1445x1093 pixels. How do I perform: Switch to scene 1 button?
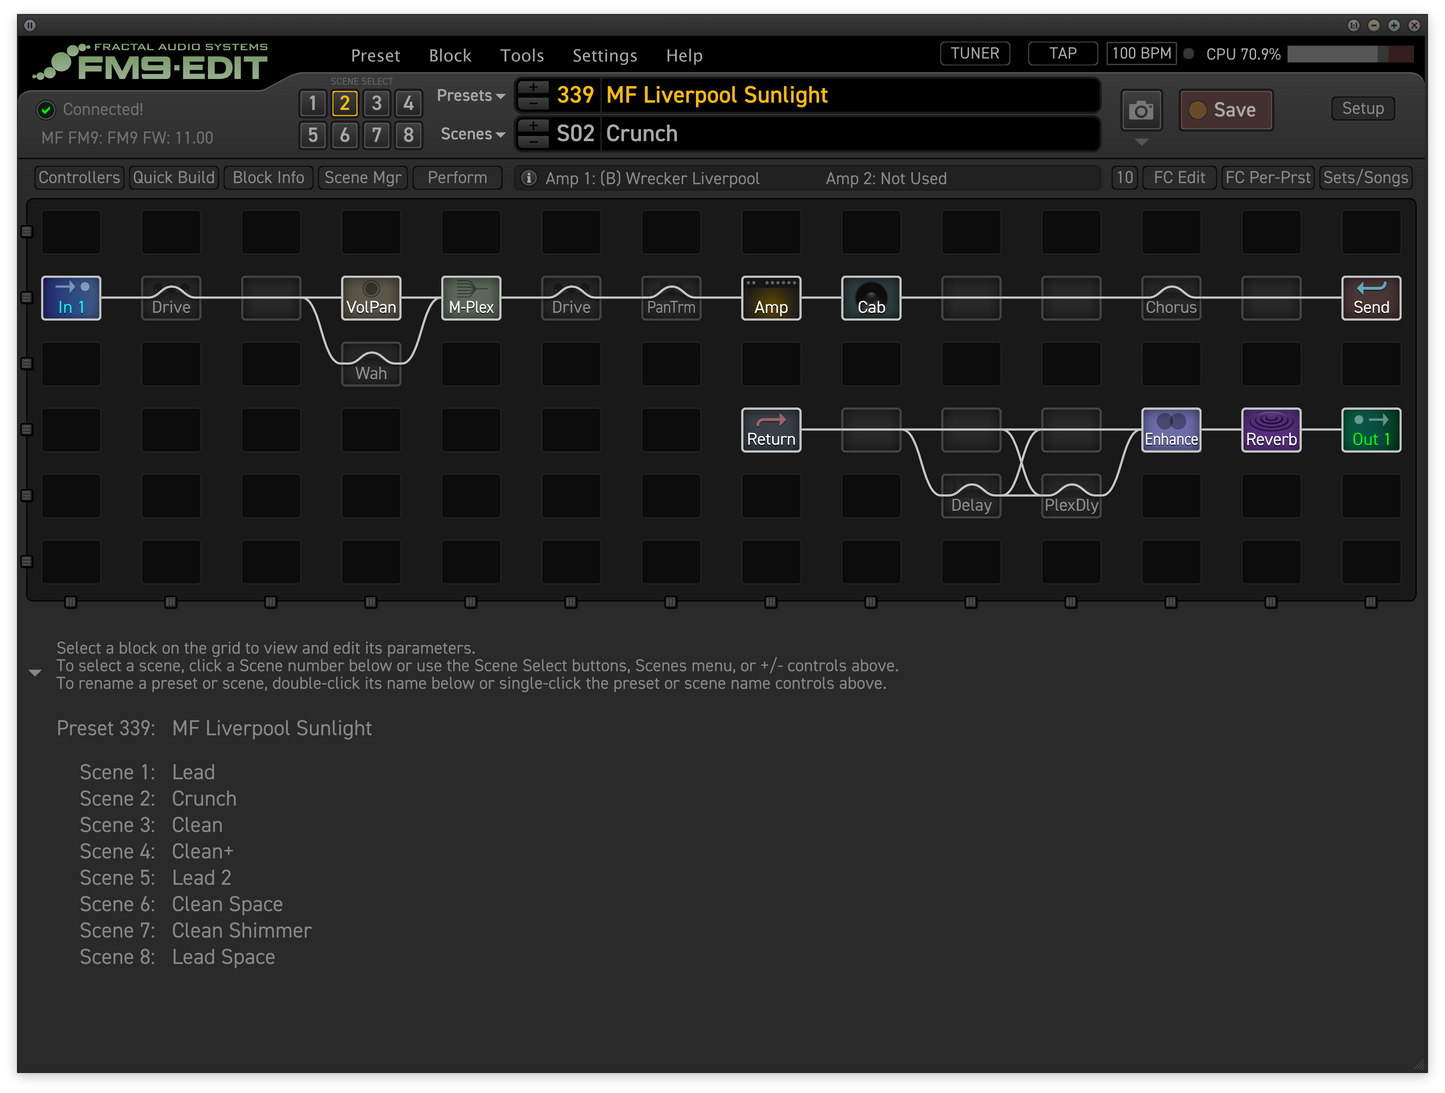click(x=313, y=103)
